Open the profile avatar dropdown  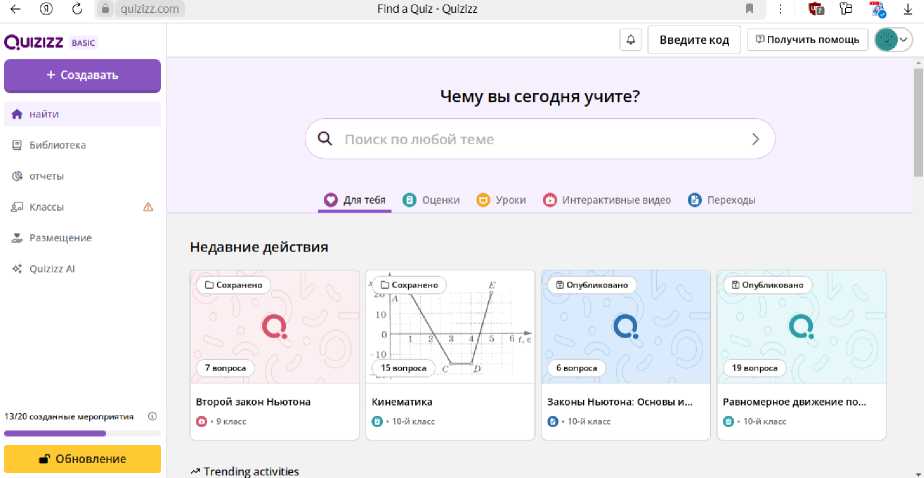[x=892, y=40]
